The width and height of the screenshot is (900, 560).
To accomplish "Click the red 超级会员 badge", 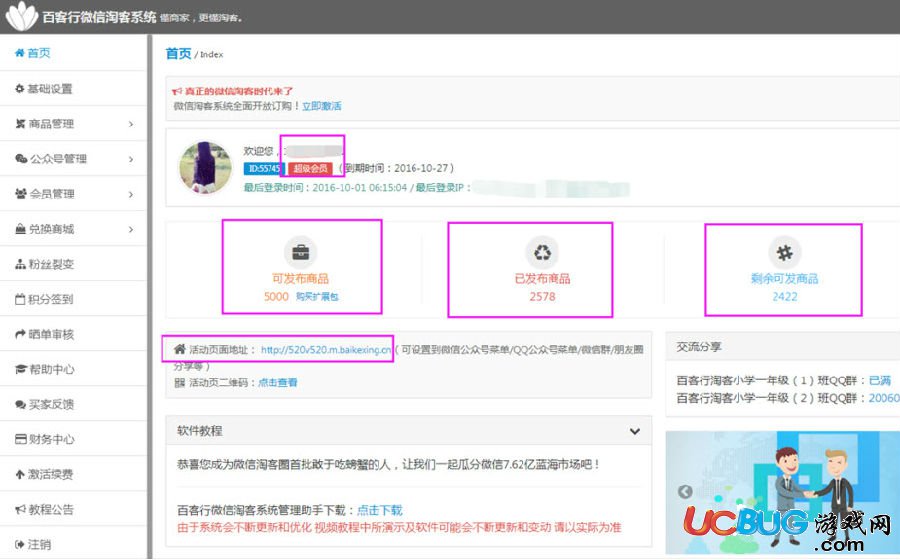I will point(311,168).
